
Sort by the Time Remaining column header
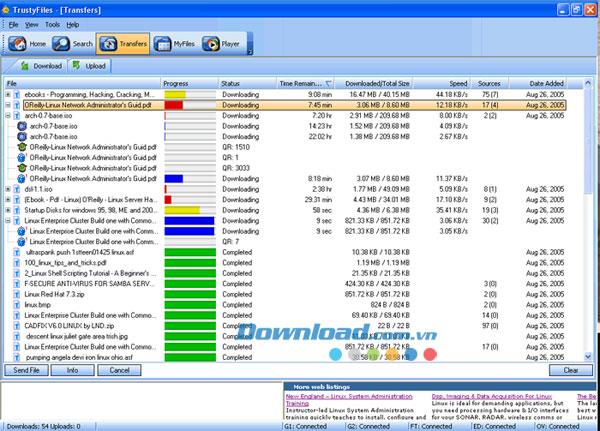(x=305, y=83)
